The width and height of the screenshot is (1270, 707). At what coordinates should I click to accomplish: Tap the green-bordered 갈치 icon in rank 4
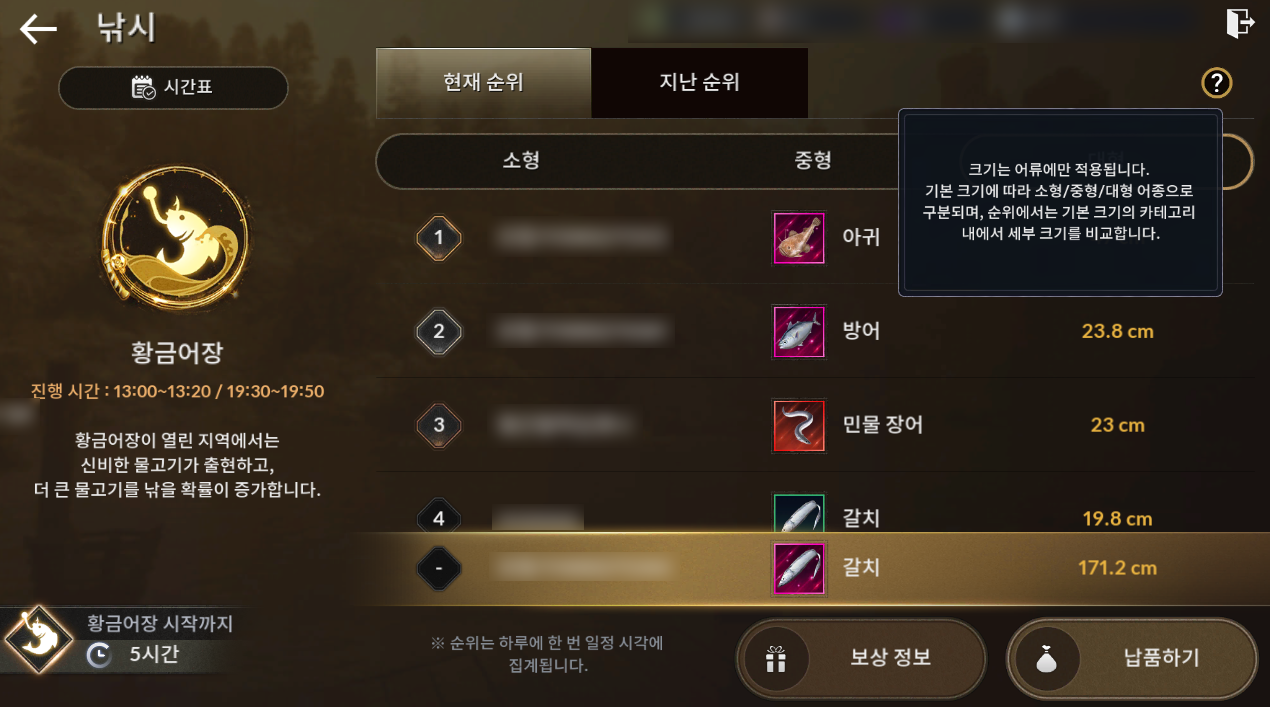[799, 513]
